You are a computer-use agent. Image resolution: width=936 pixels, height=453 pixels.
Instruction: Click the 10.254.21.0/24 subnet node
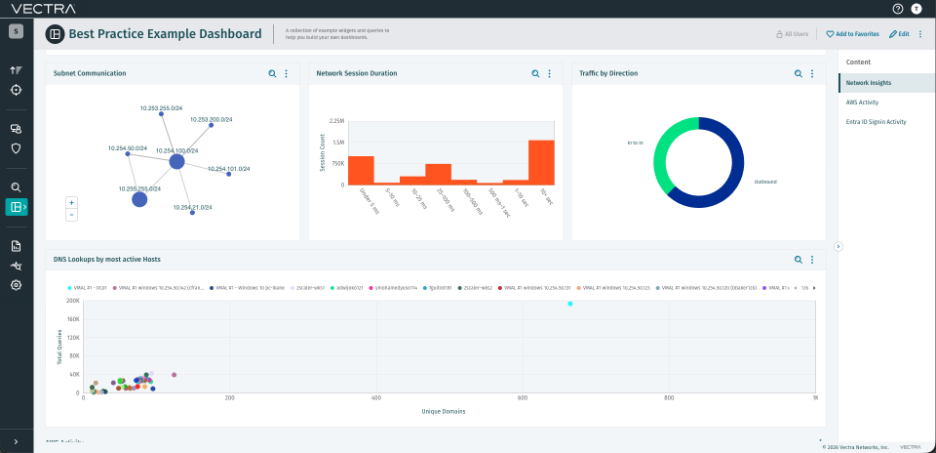pyautogui.click(x=192, y=212)
